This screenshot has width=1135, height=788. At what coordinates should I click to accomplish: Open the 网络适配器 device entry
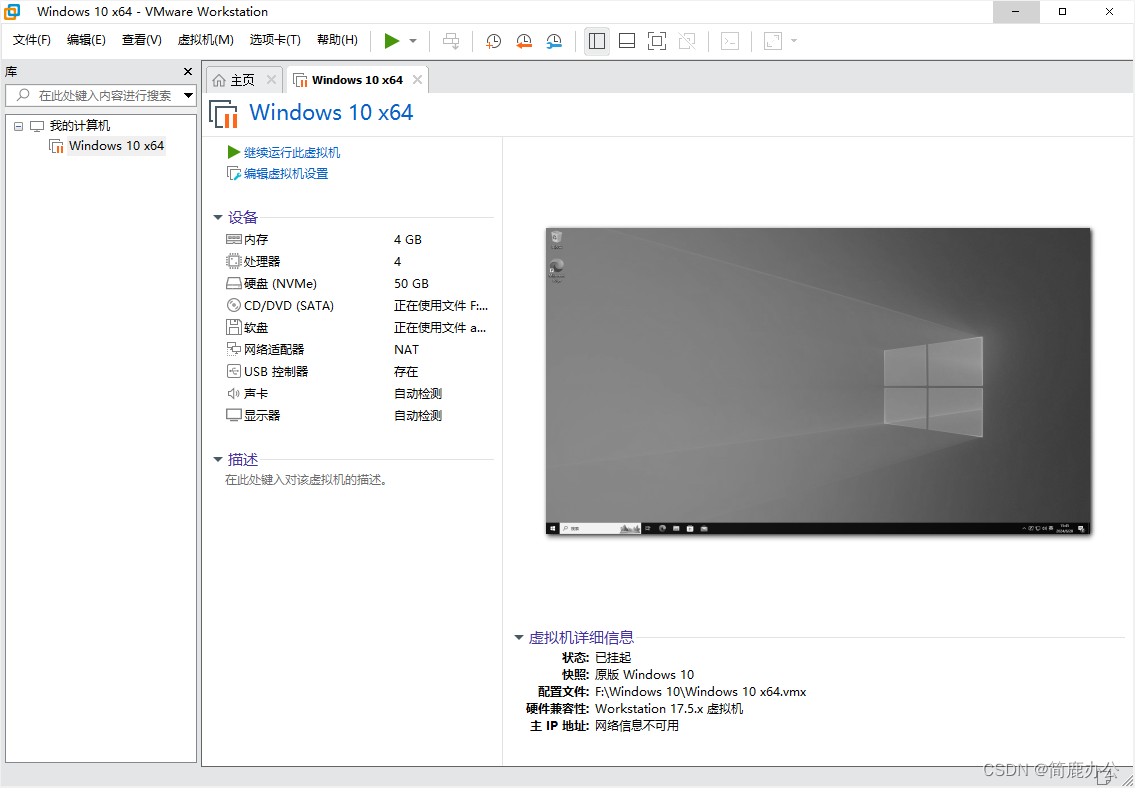pyautogui.click(x=265, y=349)
